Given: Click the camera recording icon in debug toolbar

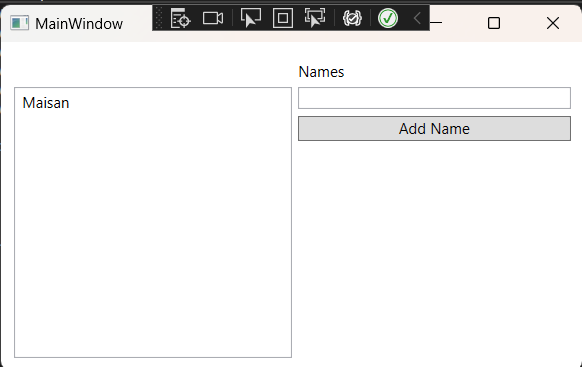Looking at the screenshot, I should tap(213, 18).
